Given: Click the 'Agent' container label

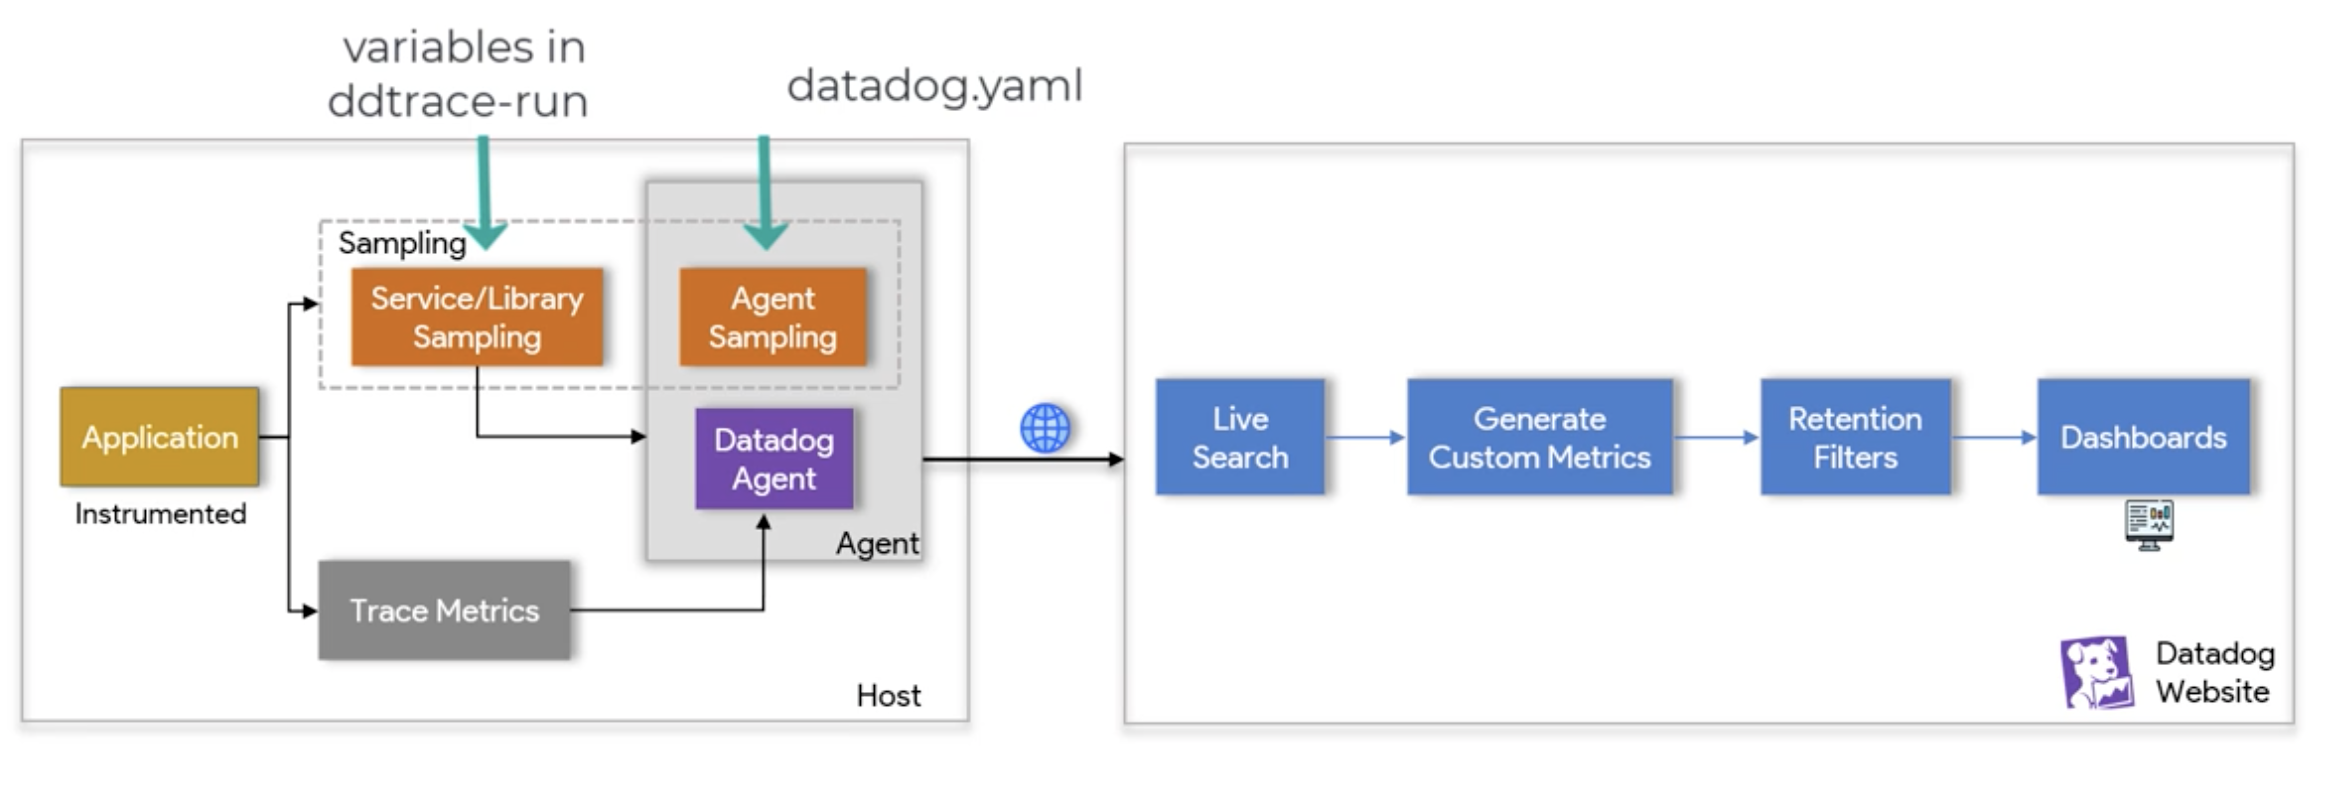Looking at the screenshot, I should (877, 543).
